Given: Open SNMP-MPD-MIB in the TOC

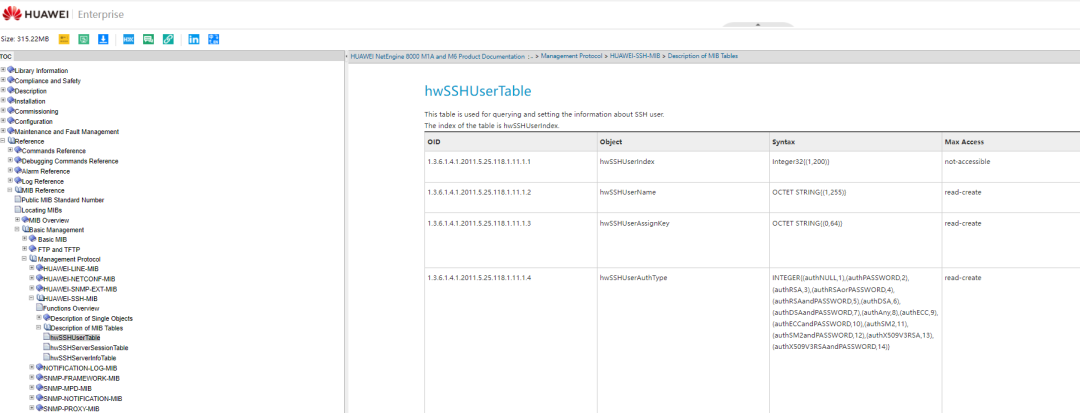Looking at the screenshot, I should tap(66, 388).
